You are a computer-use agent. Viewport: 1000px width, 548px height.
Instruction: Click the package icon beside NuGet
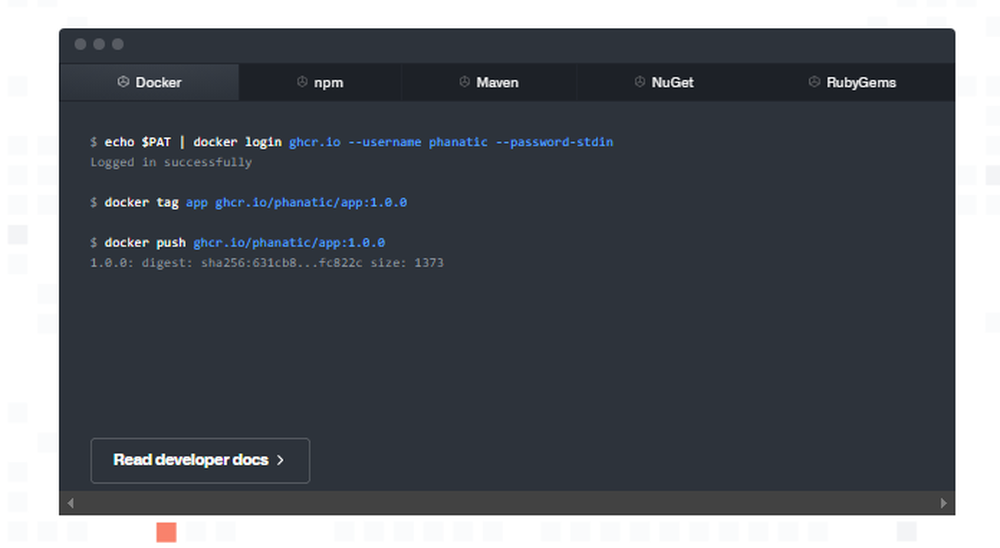click(640, 82)
